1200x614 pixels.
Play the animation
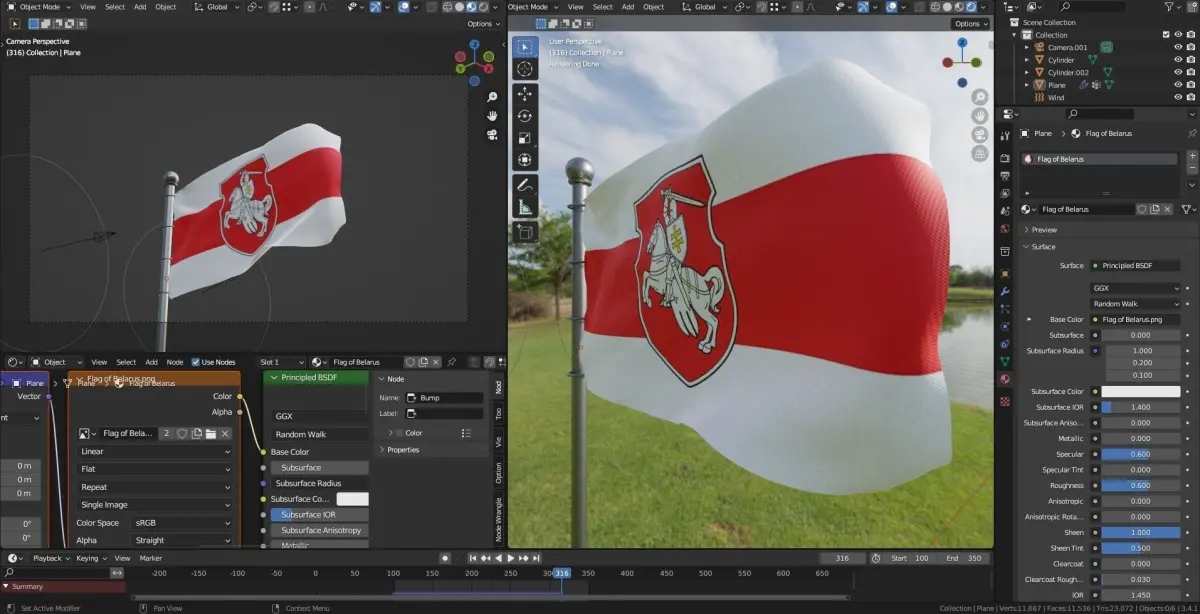pyautogui.click(x=511, y=558)
